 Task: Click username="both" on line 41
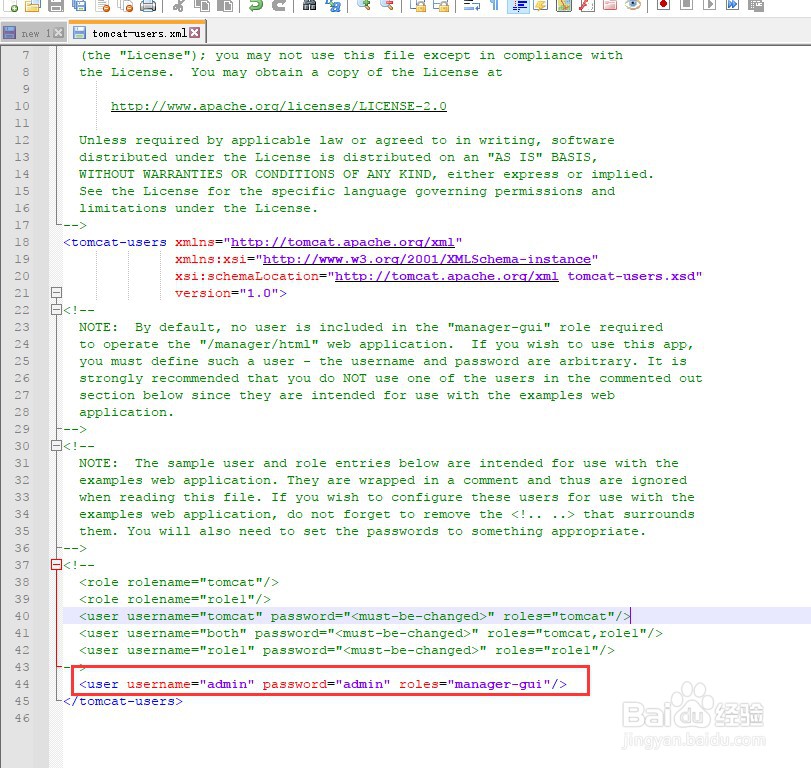tap(187, 633)
